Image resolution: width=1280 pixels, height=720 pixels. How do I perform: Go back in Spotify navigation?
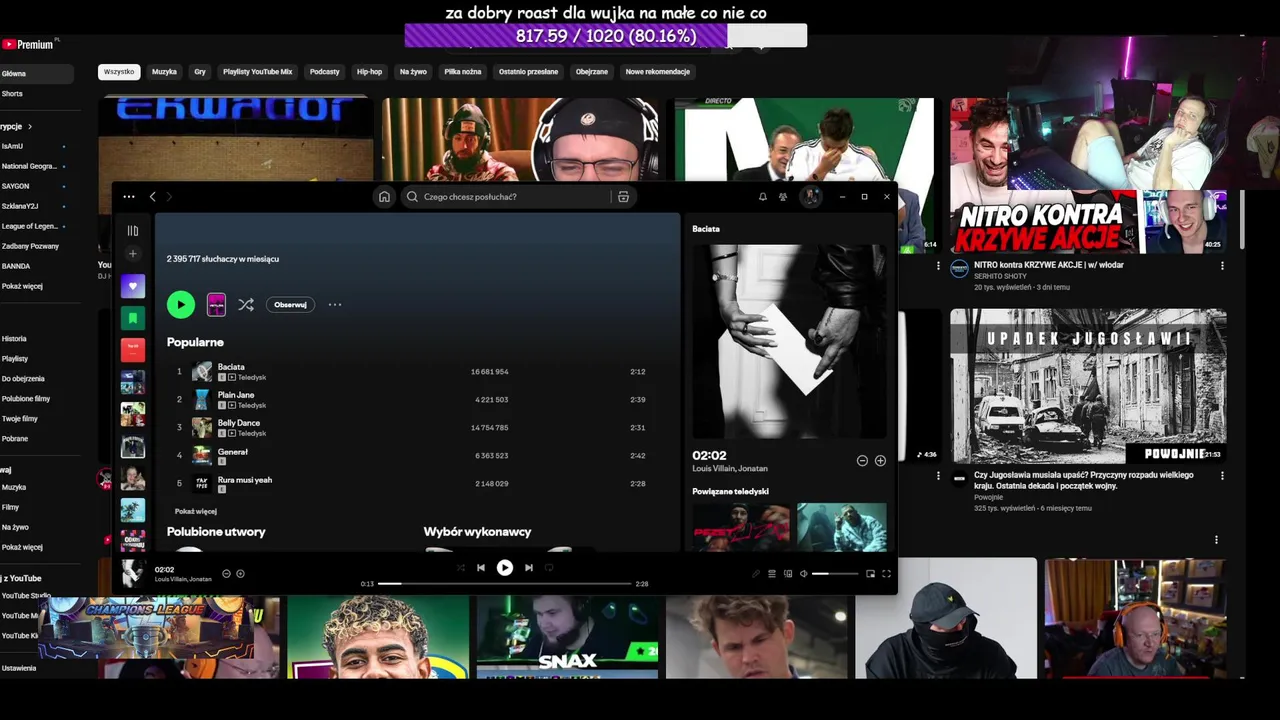click(x=152, y=197)
